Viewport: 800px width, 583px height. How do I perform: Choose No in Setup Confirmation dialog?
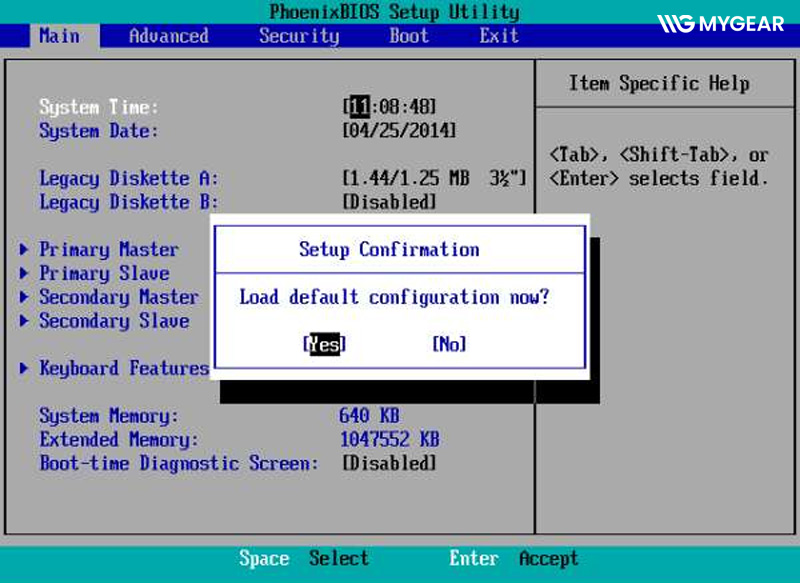[x=449, y=344]
